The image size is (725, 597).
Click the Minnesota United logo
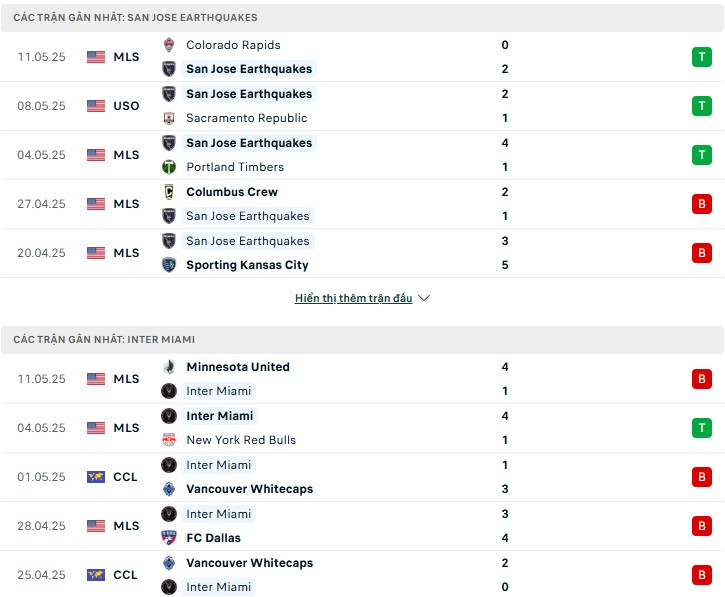(169, 367)
